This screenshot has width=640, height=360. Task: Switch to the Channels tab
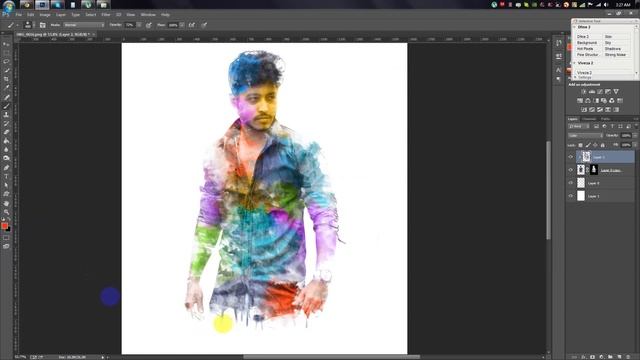(x=589, y=119)
